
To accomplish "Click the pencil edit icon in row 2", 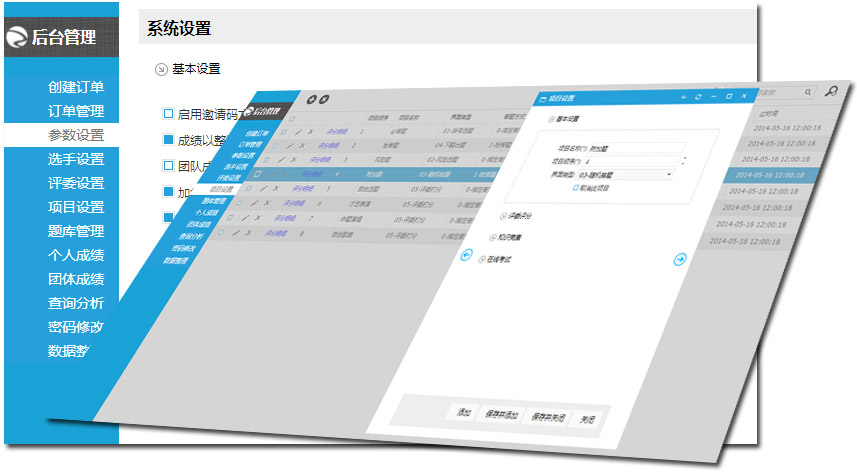I will (290, 146).
